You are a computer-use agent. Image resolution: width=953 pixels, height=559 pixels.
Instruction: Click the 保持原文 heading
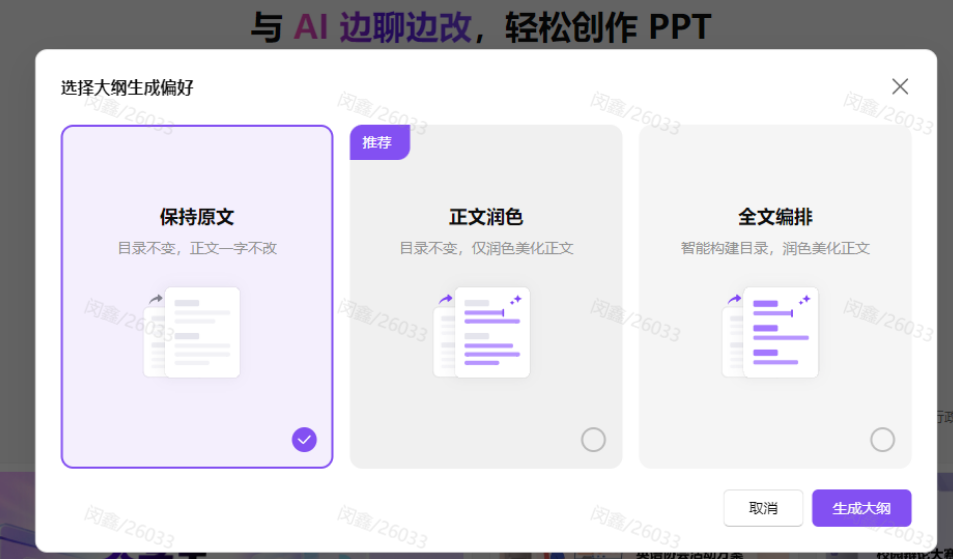197,217
